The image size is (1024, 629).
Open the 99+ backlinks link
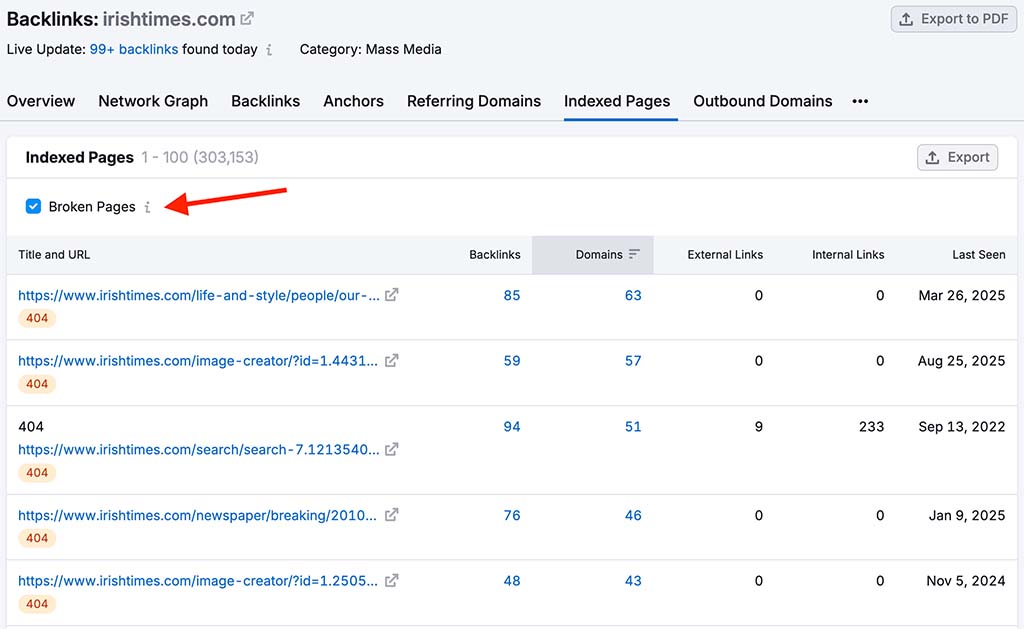click(x=133, y=50)
